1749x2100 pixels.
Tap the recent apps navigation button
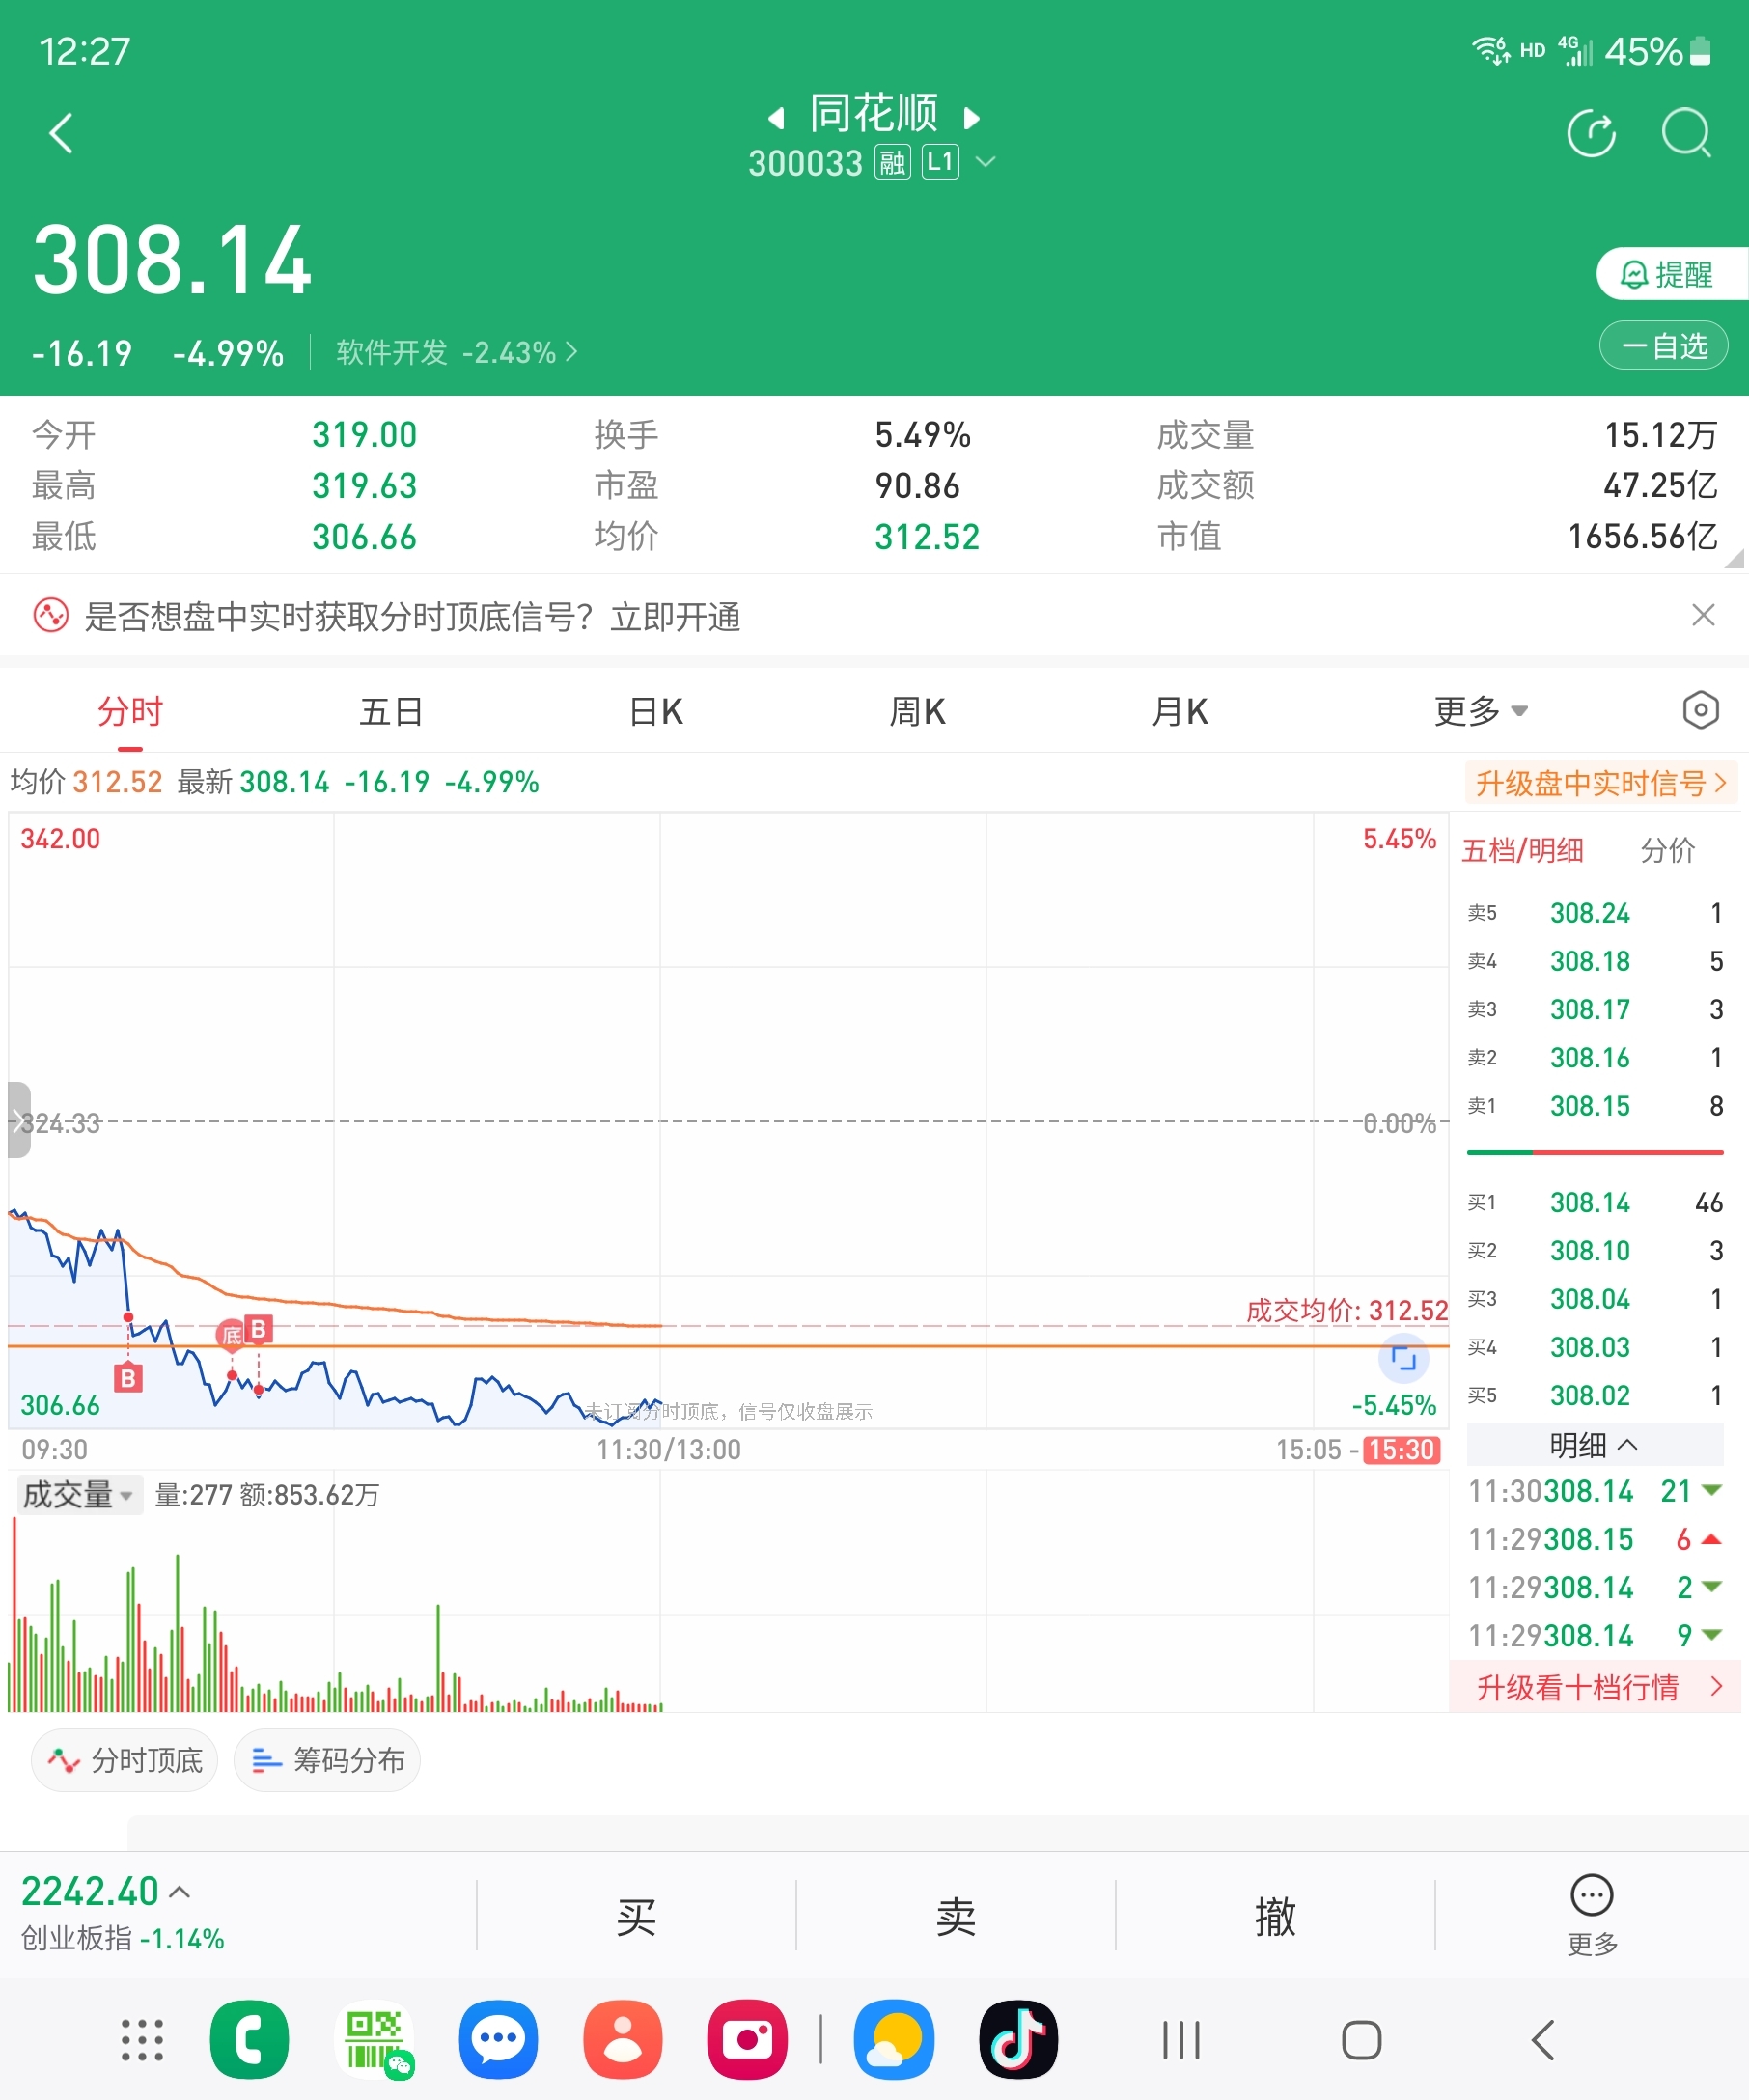(1181, 2040)
